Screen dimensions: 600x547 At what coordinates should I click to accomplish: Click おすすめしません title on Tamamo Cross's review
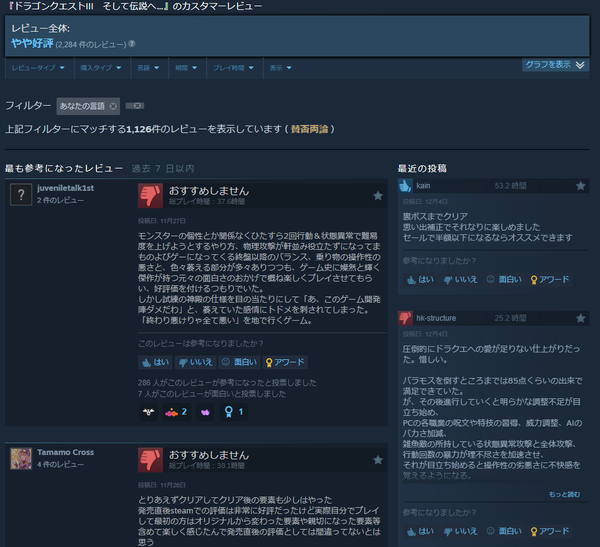pyautogui.click(x=209, y=455)
